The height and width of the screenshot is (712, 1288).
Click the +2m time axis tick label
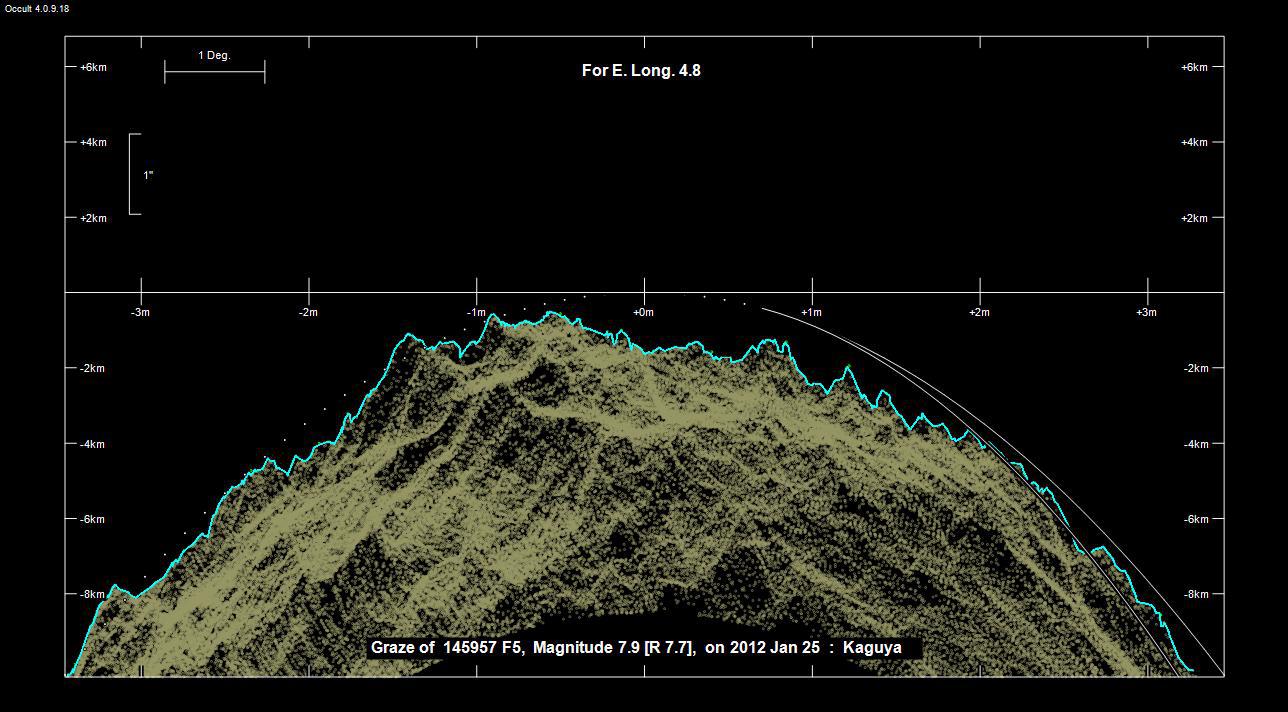[979, 312]
